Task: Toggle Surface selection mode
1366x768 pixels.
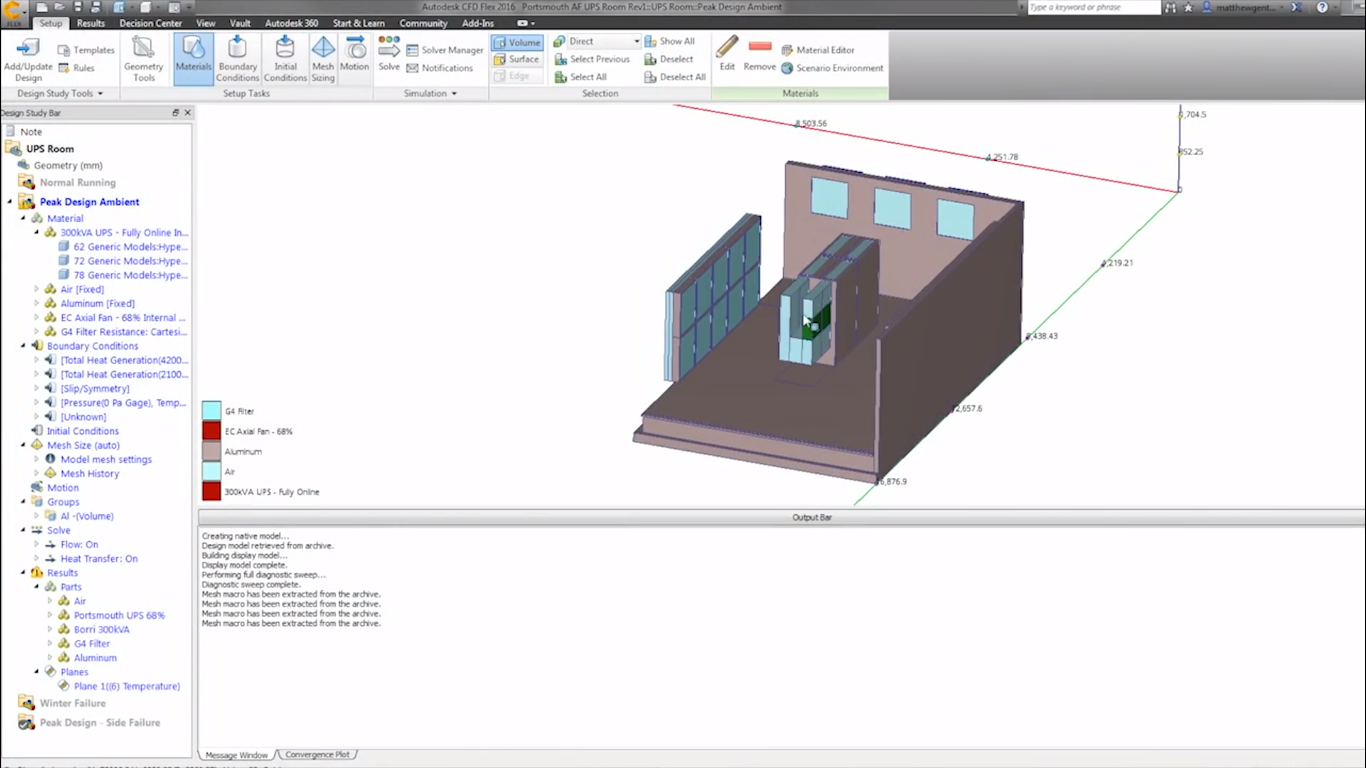Action: click(x=517, y=59)
